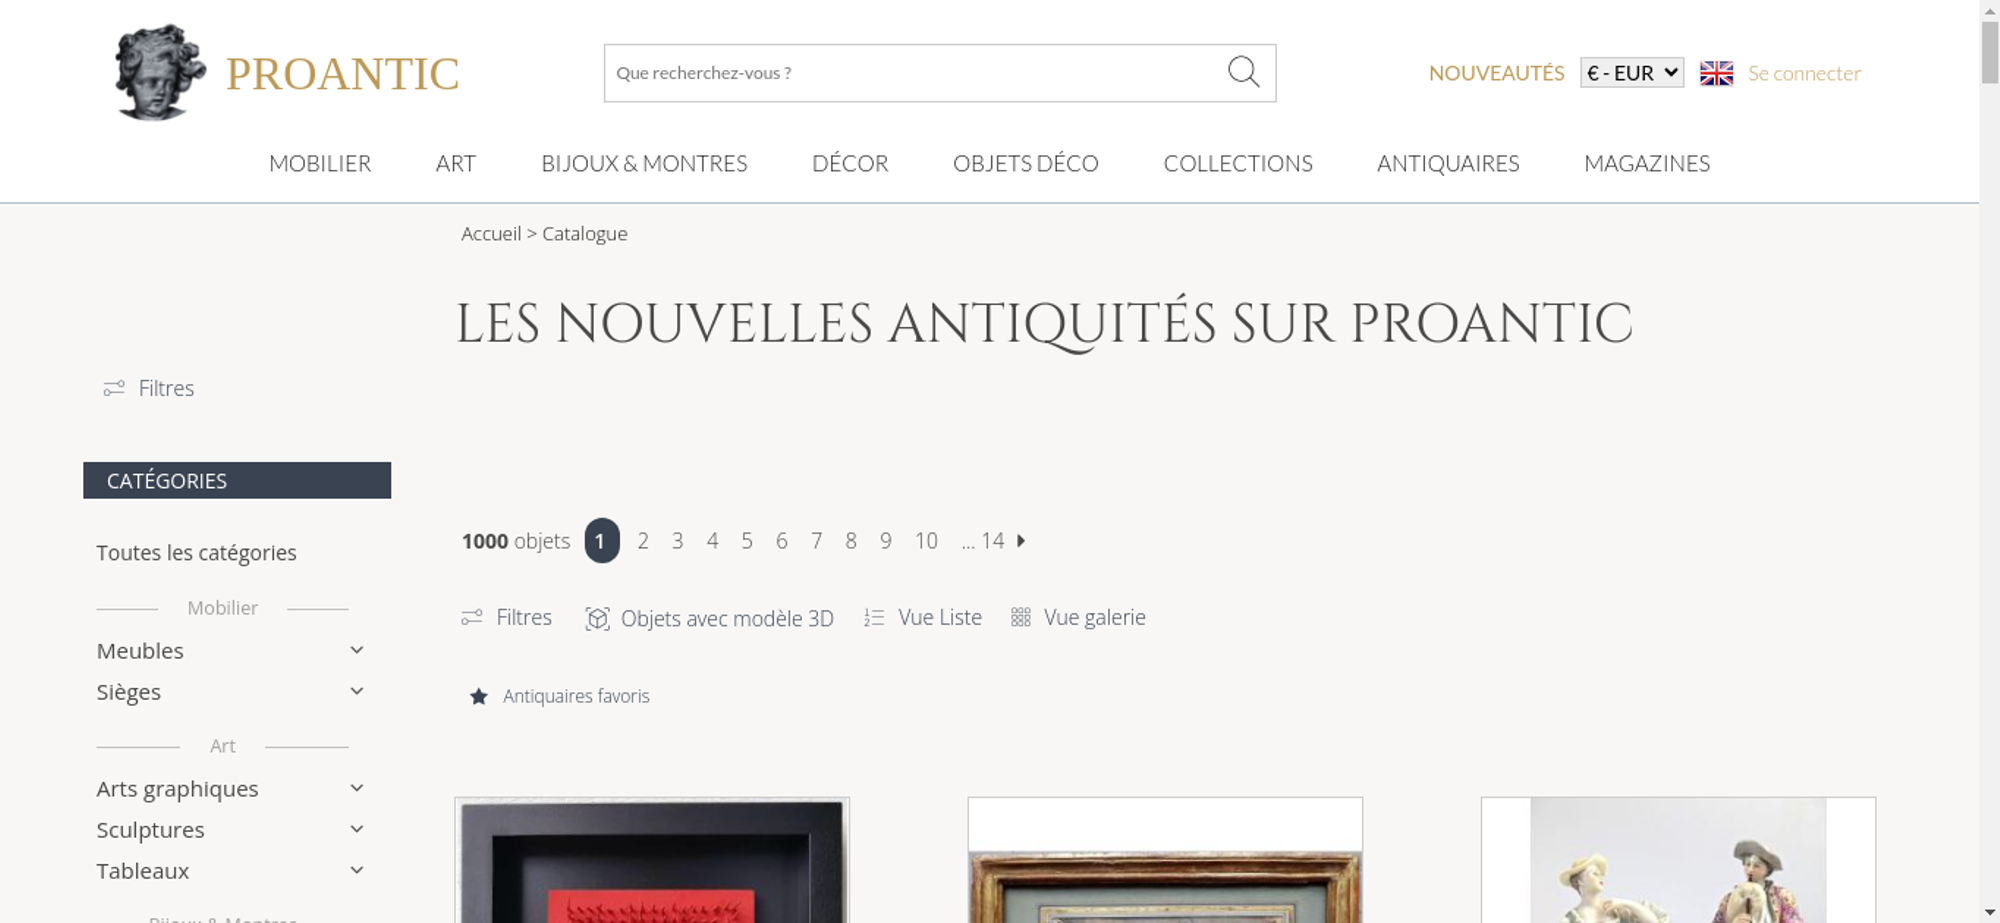The image size is (2000, 923).
Task: Click the Accueil breadcrumb link
Action: [x=491, y=234]
